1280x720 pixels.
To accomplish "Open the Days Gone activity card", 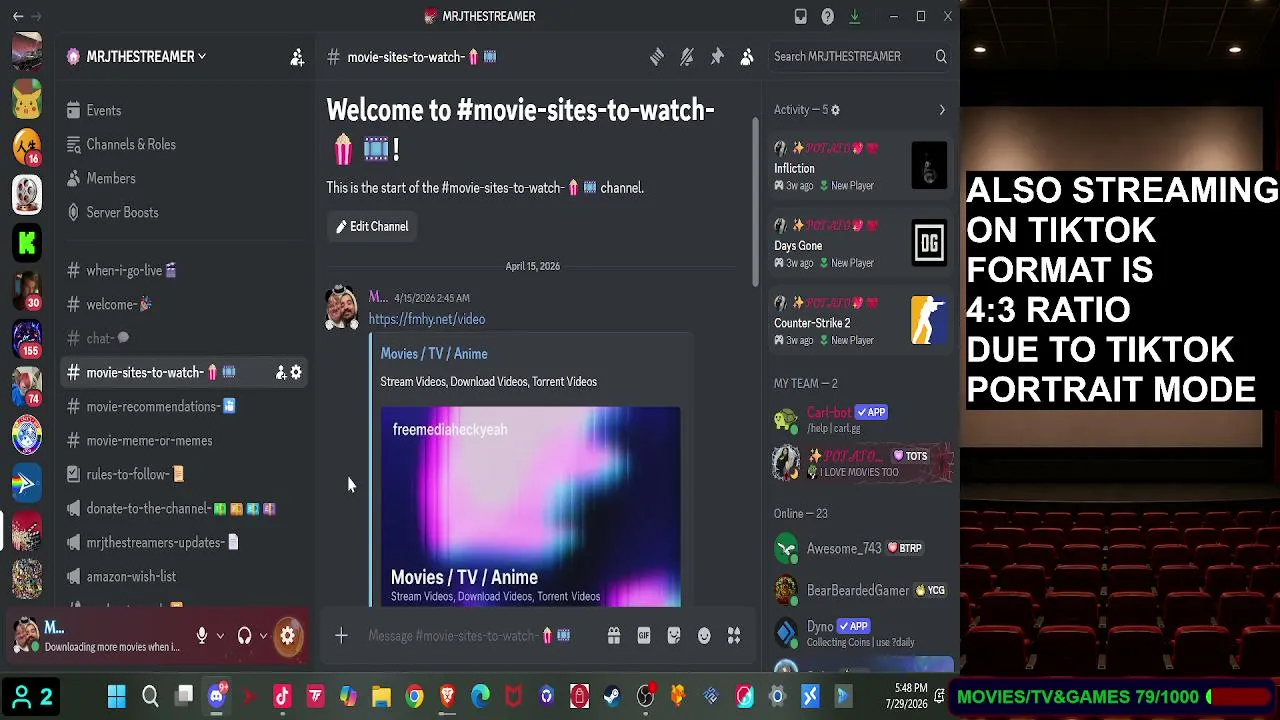I will tap(860, 244).
